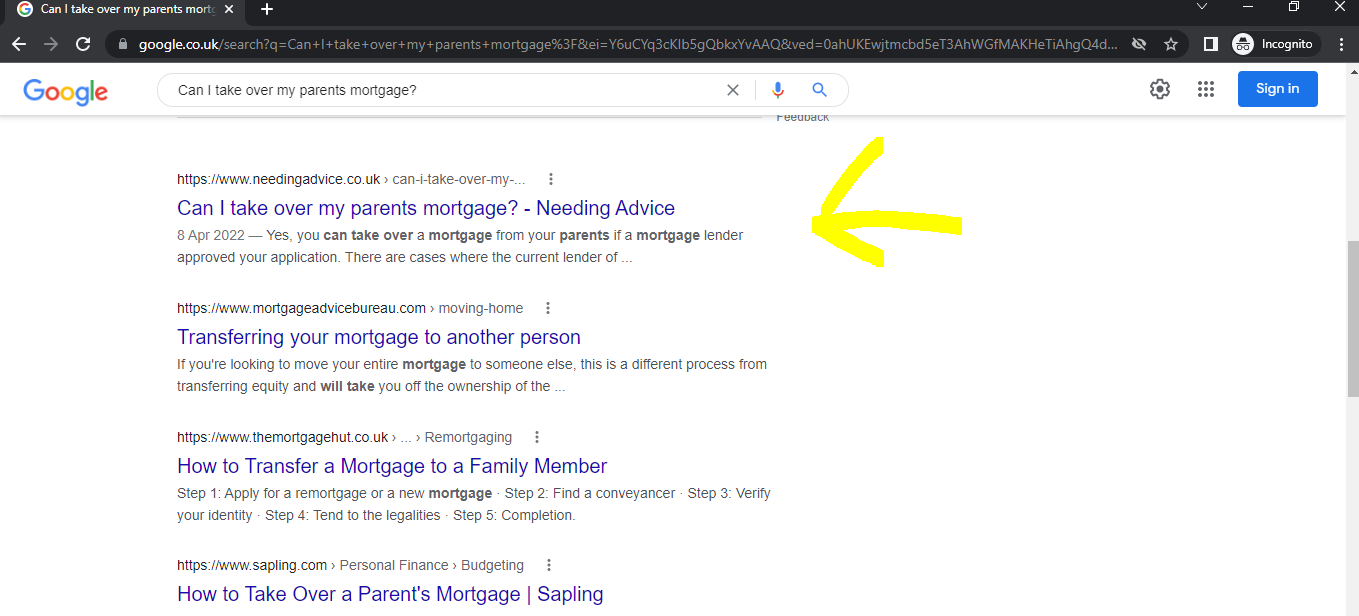Reload the page with refresh icon
Image resolution: width=1359 pixels, height=616 pixels.
(83, 44)
